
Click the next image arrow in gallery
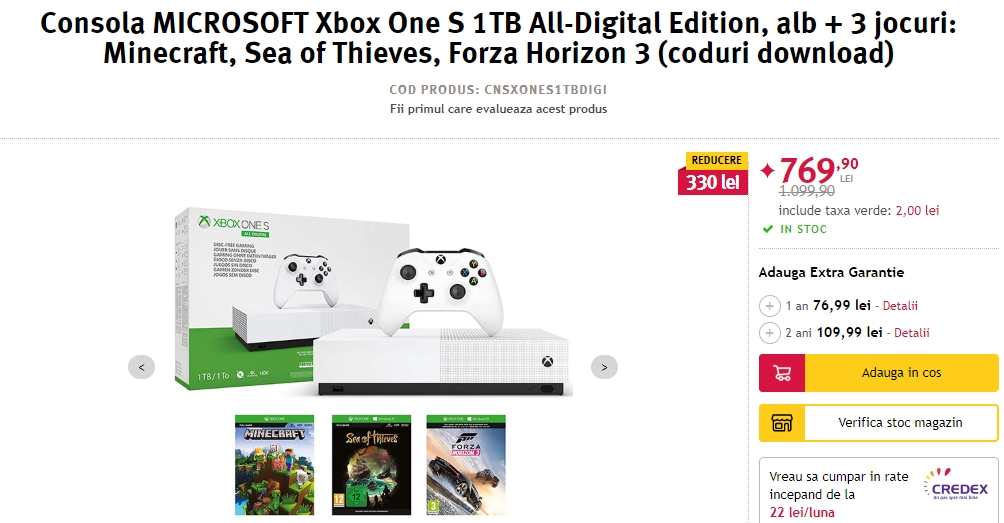click(x=604, y=367)
